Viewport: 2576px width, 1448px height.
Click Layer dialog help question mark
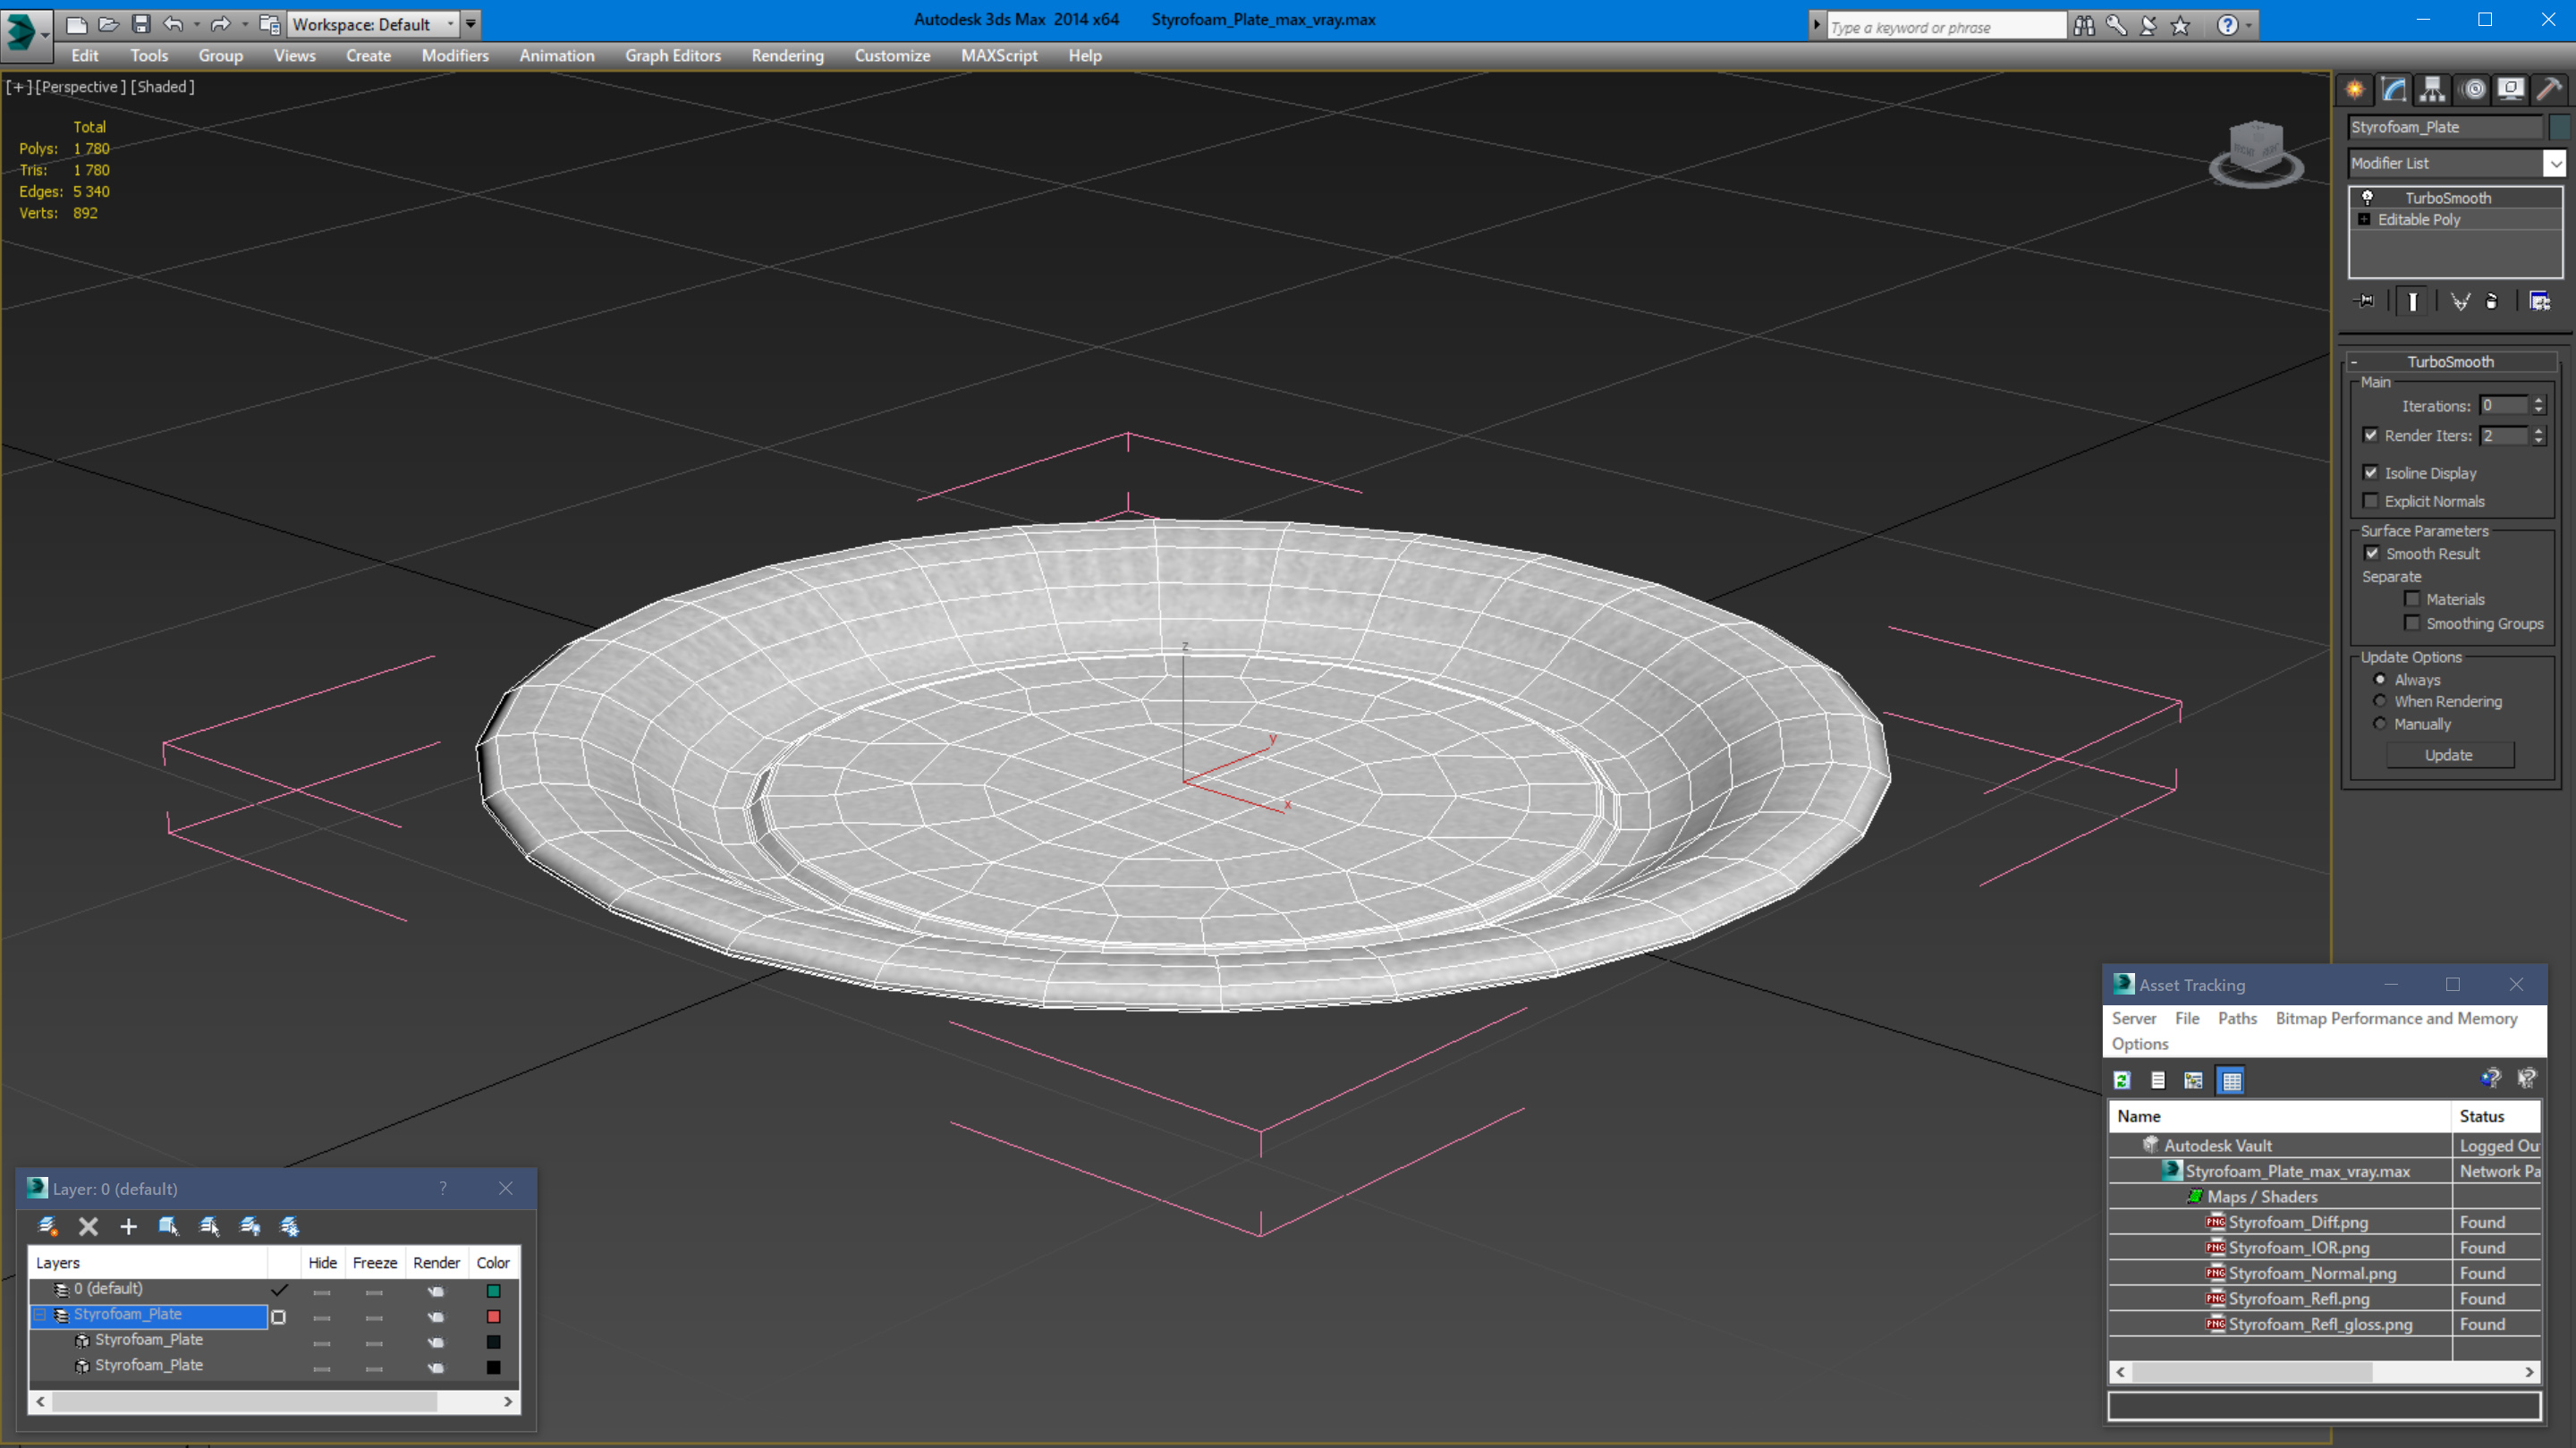(442, 1188)
